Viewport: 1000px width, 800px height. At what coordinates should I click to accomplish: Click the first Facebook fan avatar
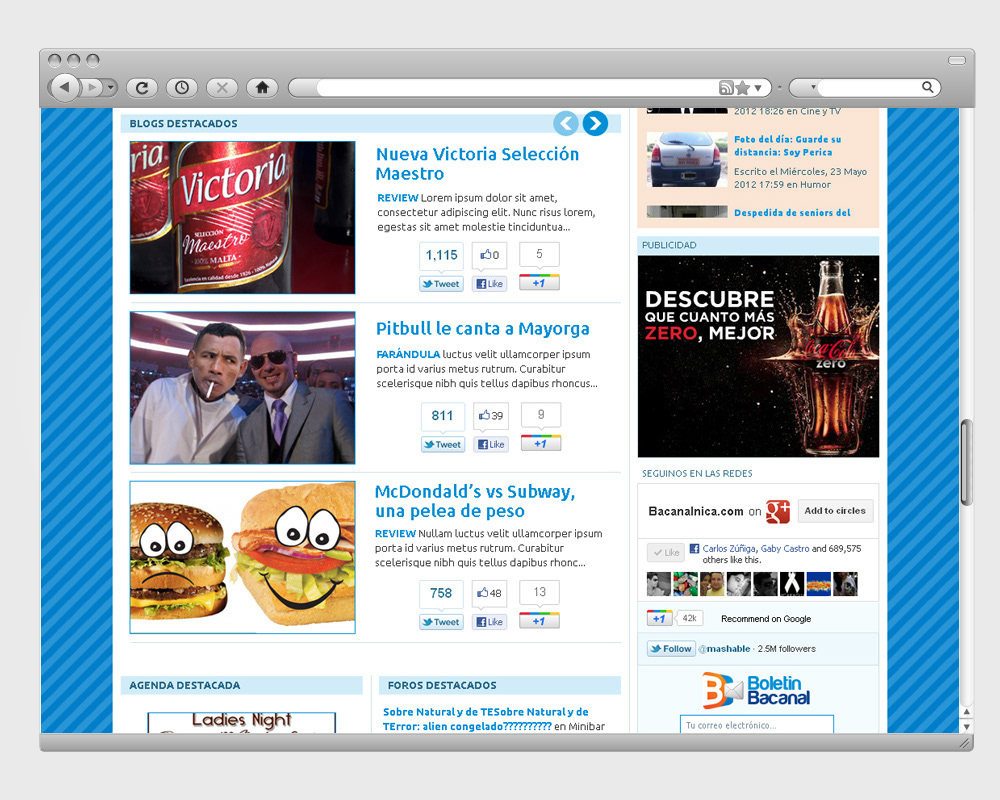(x=659, y=584)
